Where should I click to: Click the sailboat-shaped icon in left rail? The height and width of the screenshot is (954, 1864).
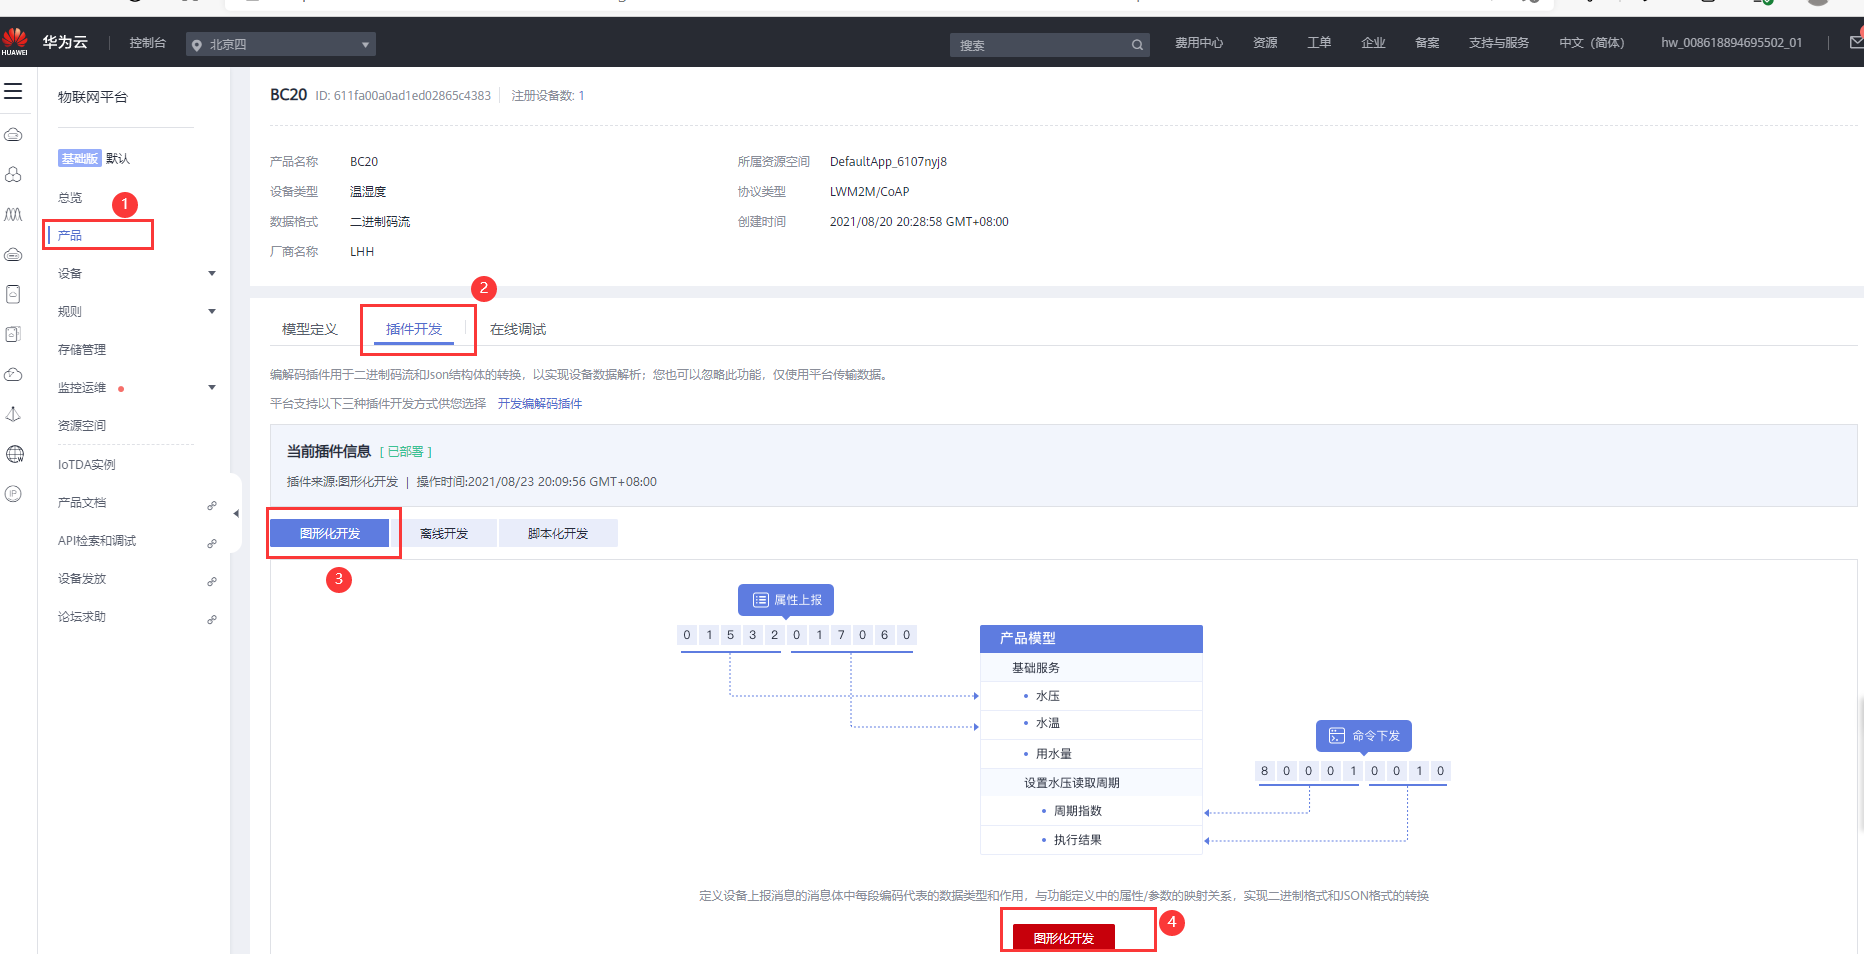[14, 414]
